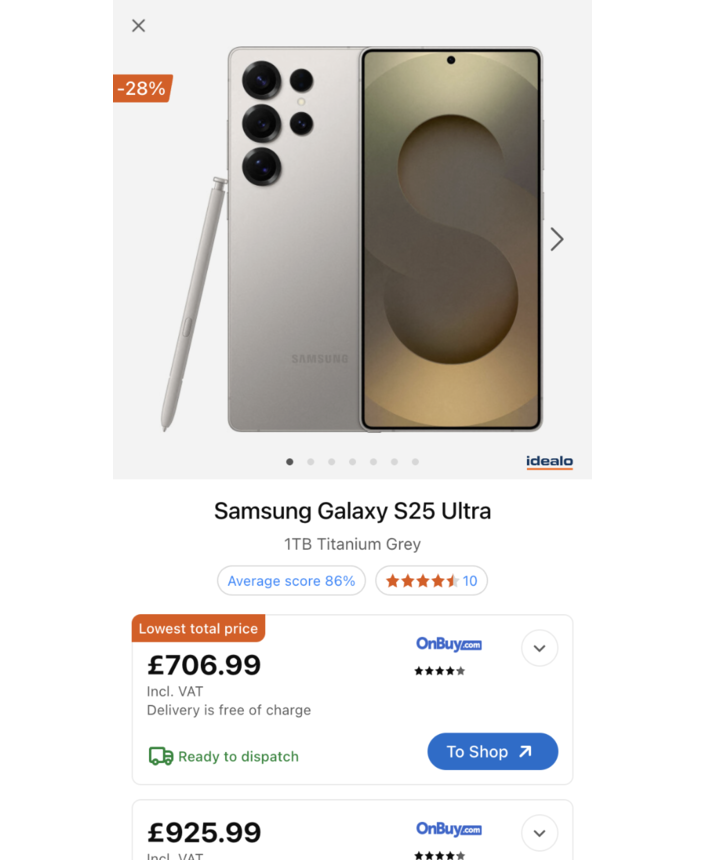Select the first image carousel dot
The height and width of the screenshot is (860, 706).
(x=290, y=462)
